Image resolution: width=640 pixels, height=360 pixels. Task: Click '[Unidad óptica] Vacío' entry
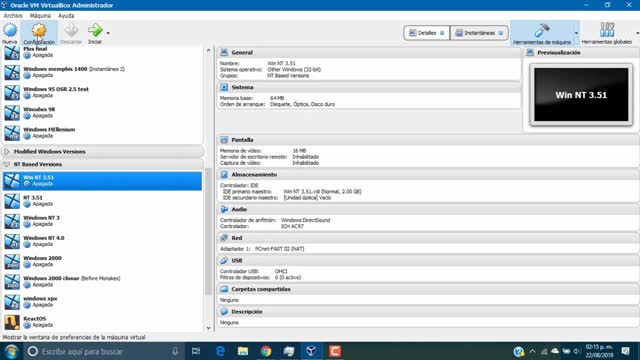click(x=307, y=198)
